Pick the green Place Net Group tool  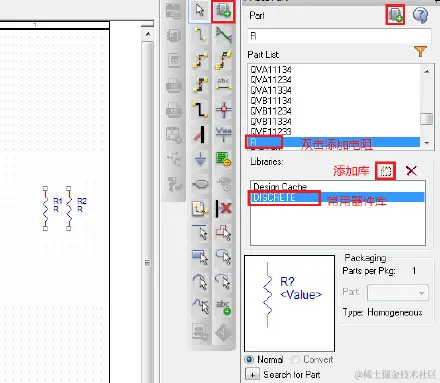(x=223, y=35)
